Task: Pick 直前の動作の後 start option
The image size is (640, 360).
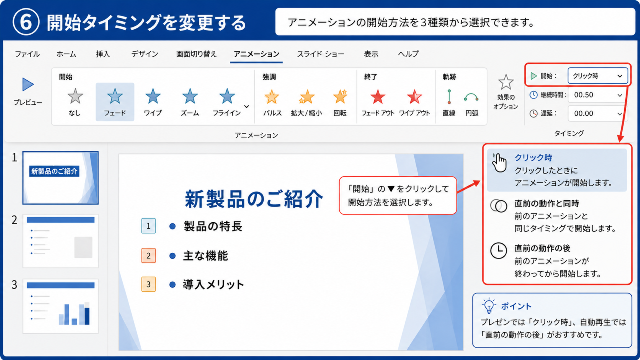Action: click(x=557, y=260)
